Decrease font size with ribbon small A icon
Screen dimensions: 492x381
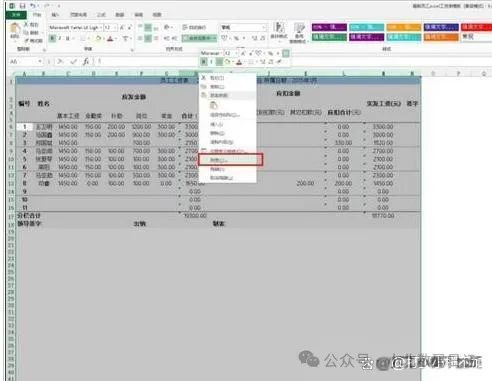130,27
